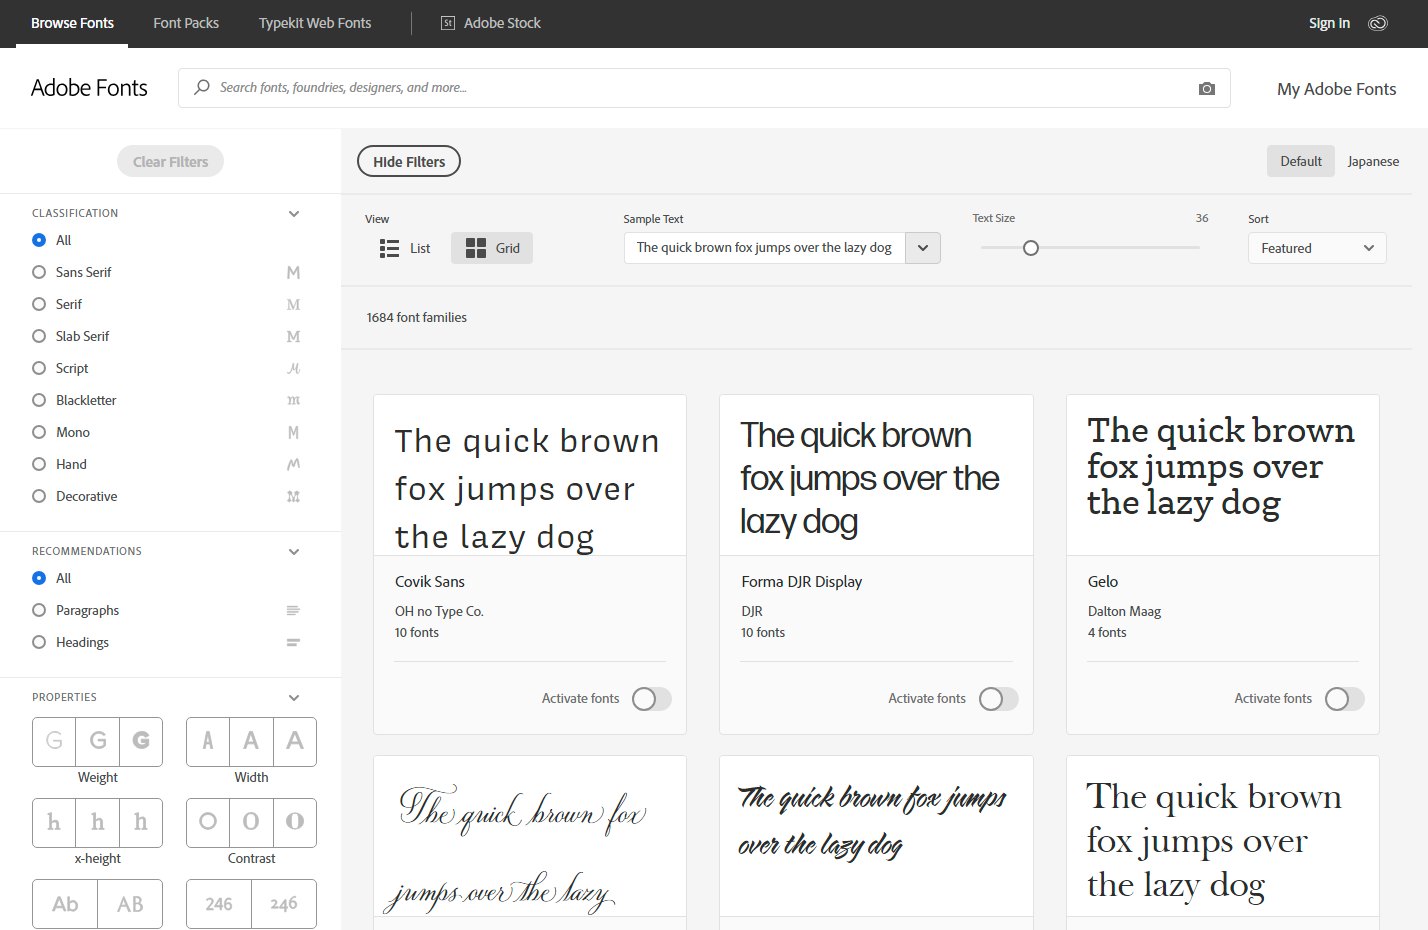Select Serif classification radio

coord(39,304)
